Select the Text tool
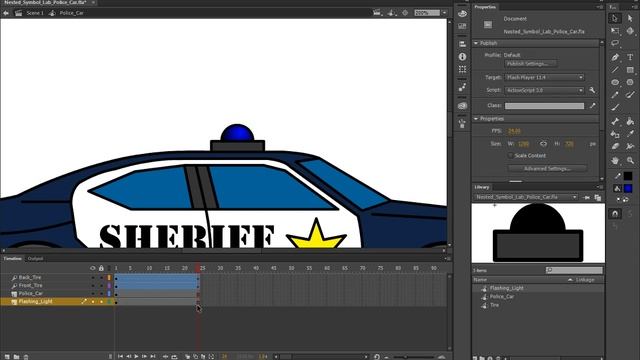The width and height of the screenshot is (640, 360). 630,57
